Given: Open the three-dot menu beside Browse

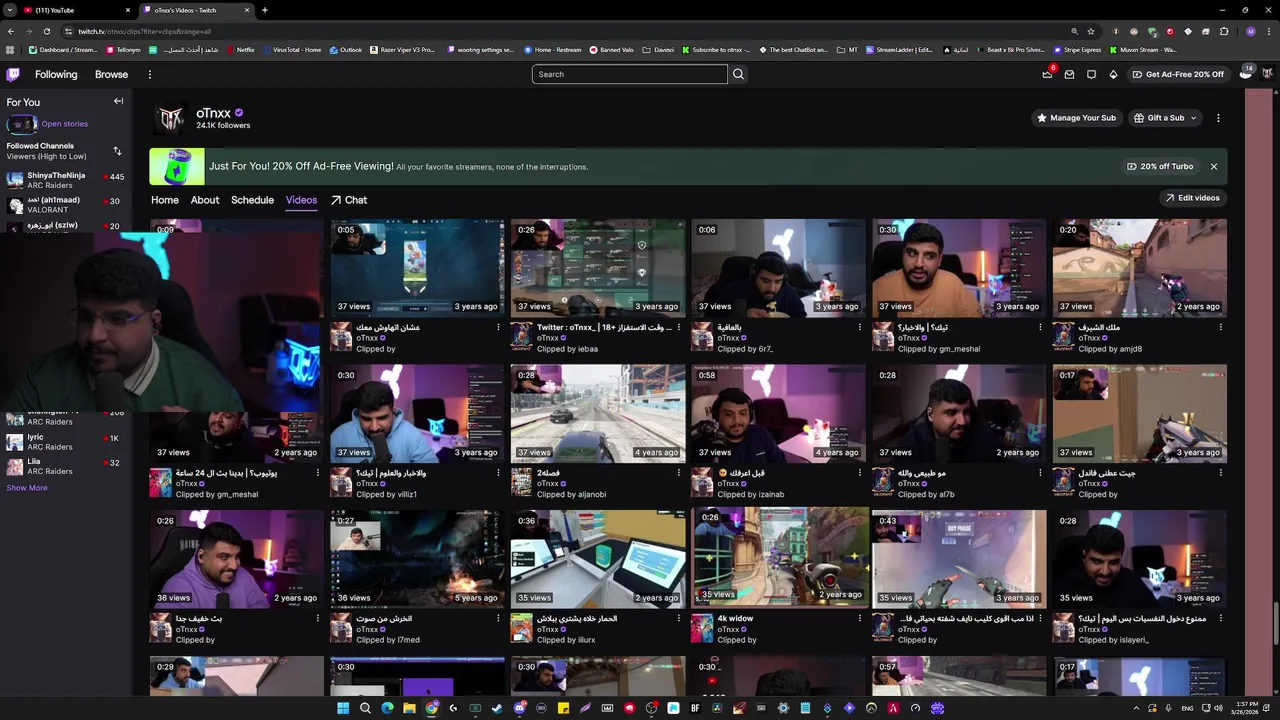Looking at the screenshot, I should click(x=150, y=74).
